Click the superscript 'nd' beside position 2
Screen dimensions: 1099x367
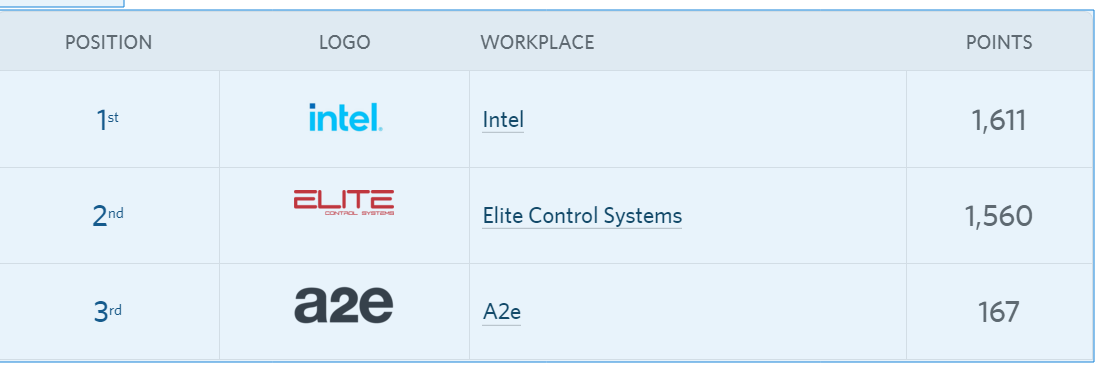(116, 212)
